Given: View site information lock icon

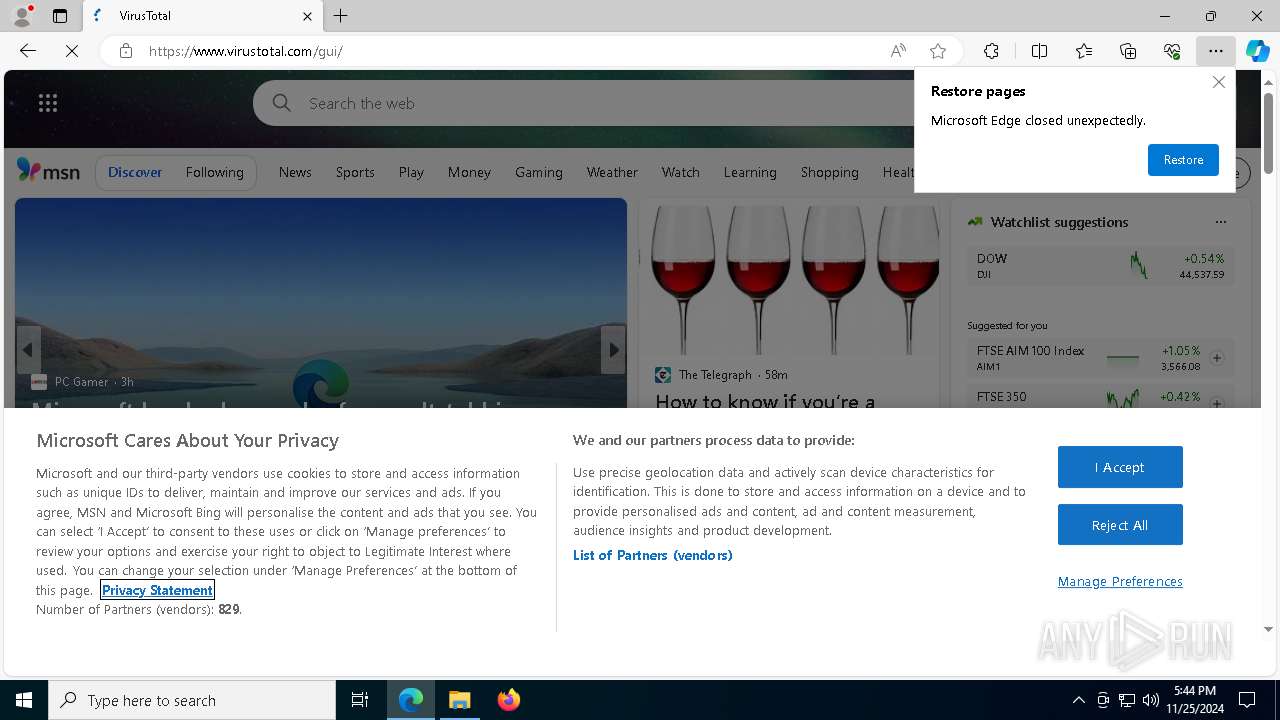Looking at the screenshot, I should 126,51.
